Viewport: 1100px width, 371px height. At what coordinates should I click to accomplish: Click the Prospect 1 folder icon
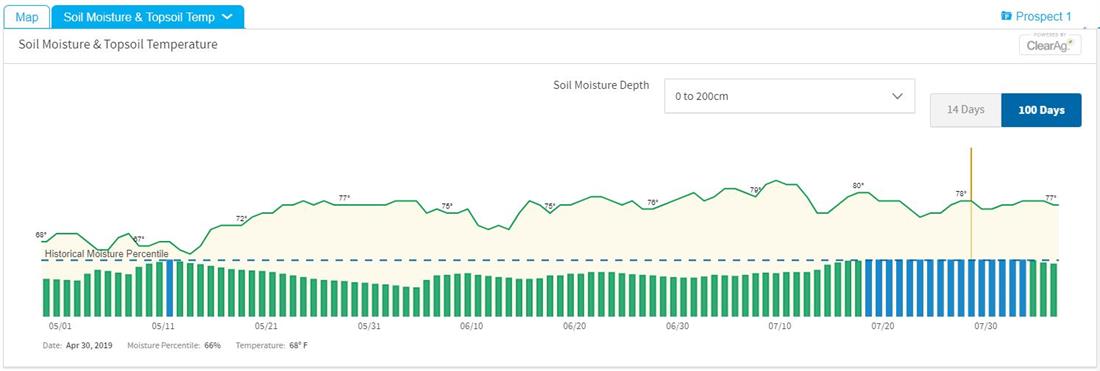(1006, 15)
